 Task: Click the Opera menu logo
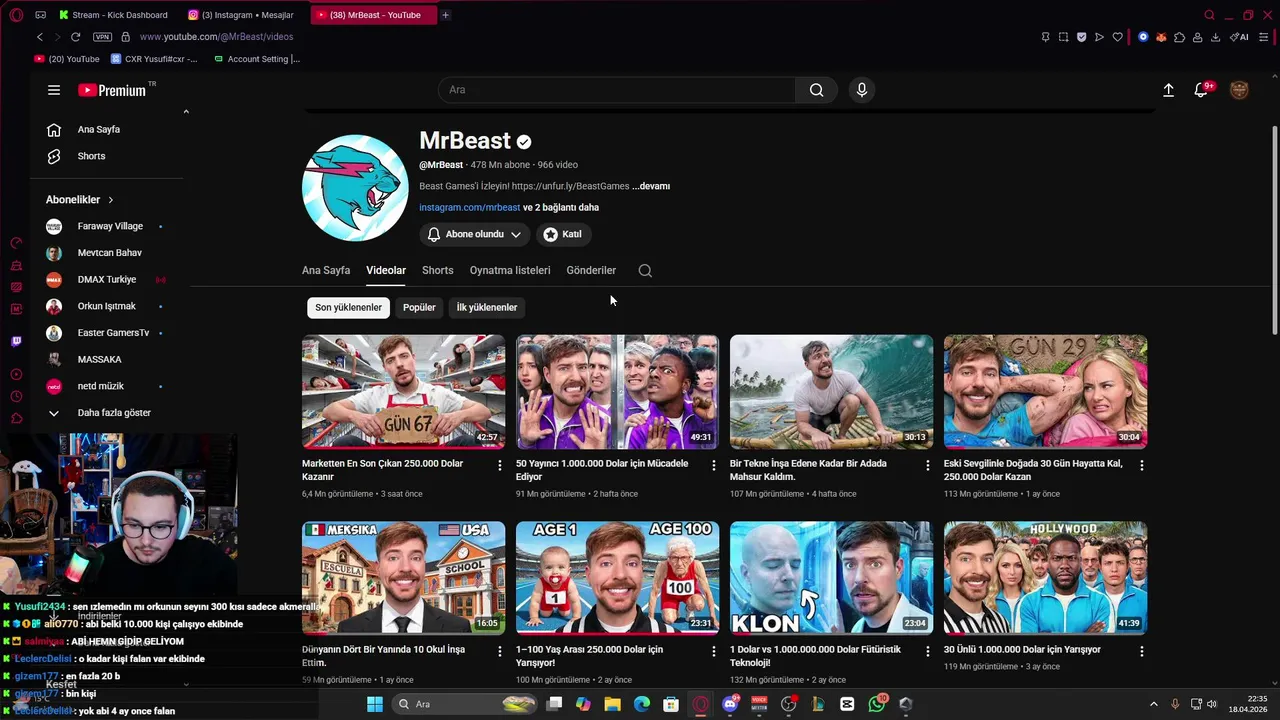[x=16, y=15]
